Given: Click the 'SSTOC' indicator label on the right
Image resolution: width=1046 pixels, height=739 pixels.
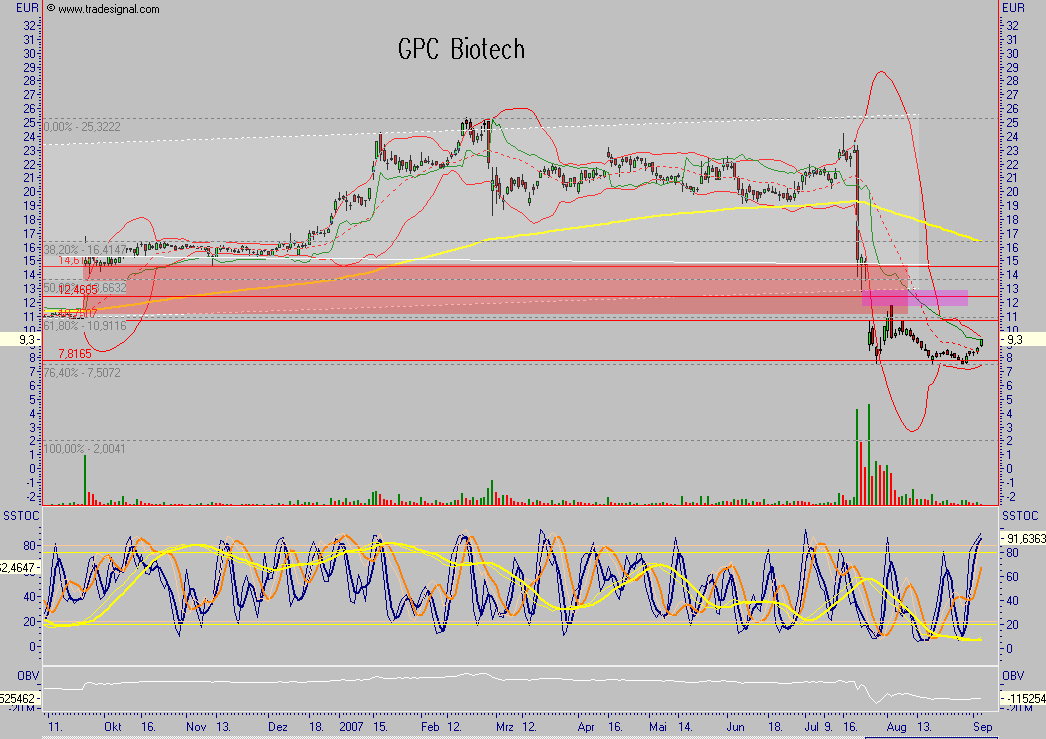Looking at the screenshot, I should click(x=1021, y=516).
